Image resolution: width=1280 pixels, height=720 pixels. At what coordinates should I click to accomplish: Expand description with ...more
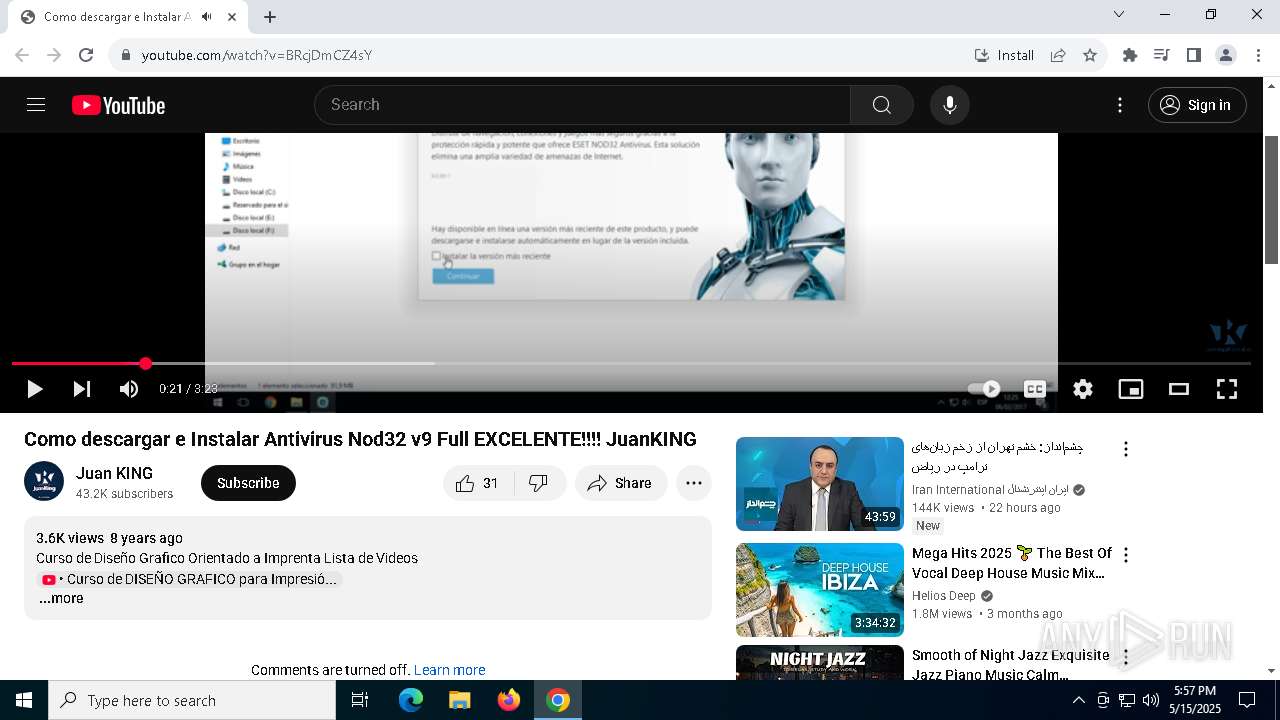[x=61, y=598]
